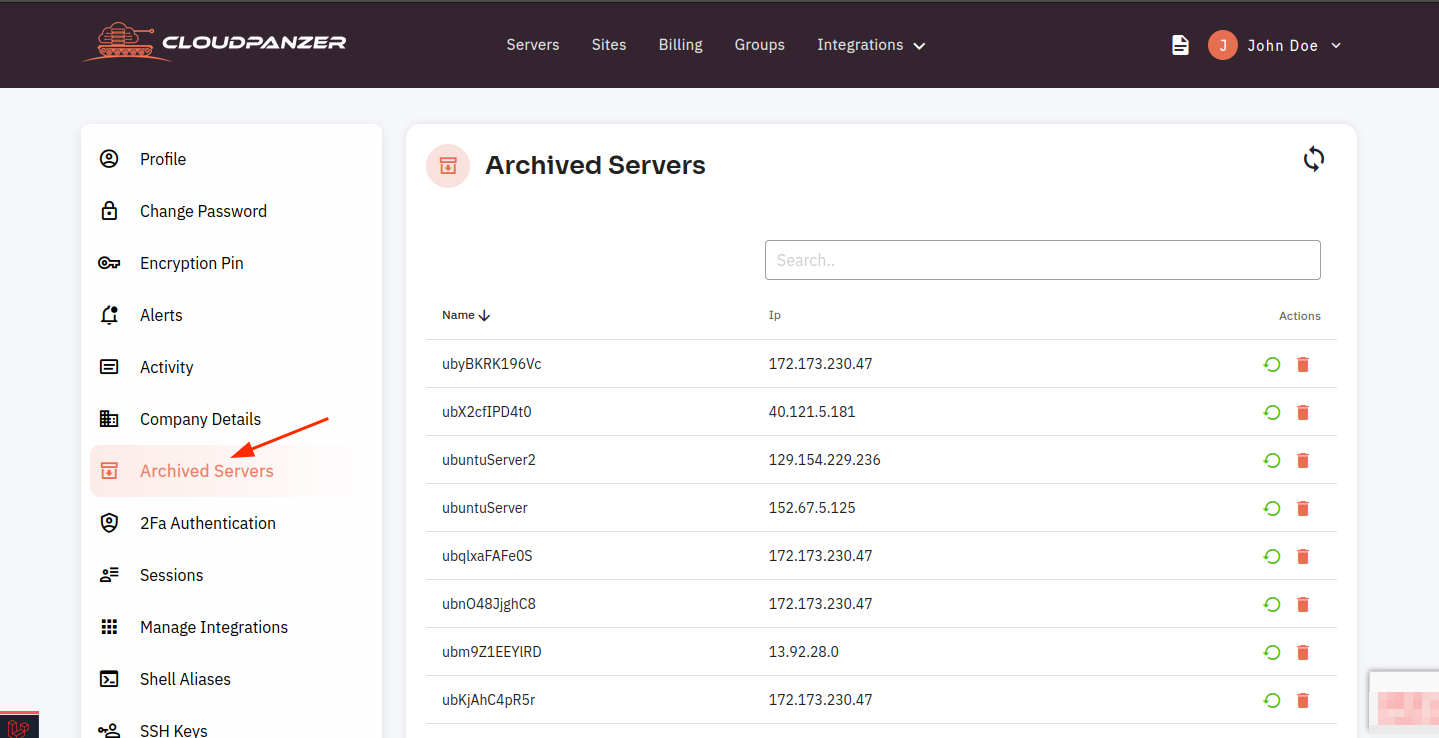Screen dimensions: 1439x738
Task: Click the ubqlxaFAFe0S server name
Action: point(488,556)
